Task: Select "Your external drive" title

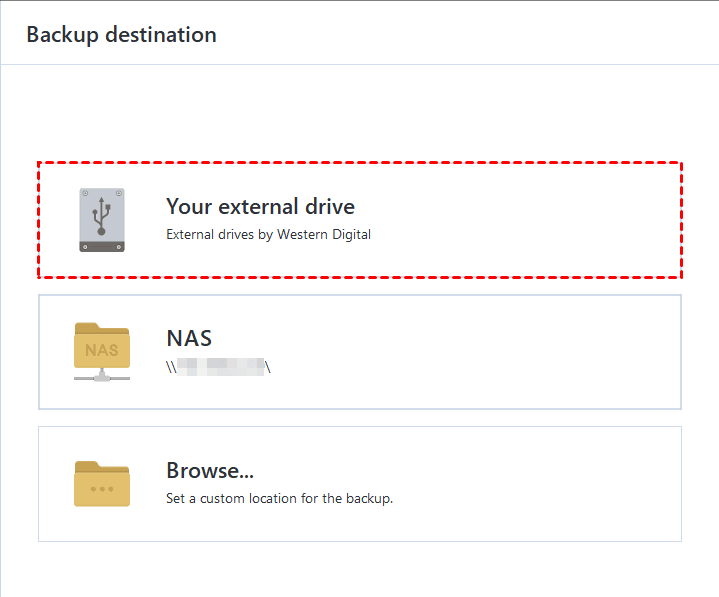Action: (260, 207)
